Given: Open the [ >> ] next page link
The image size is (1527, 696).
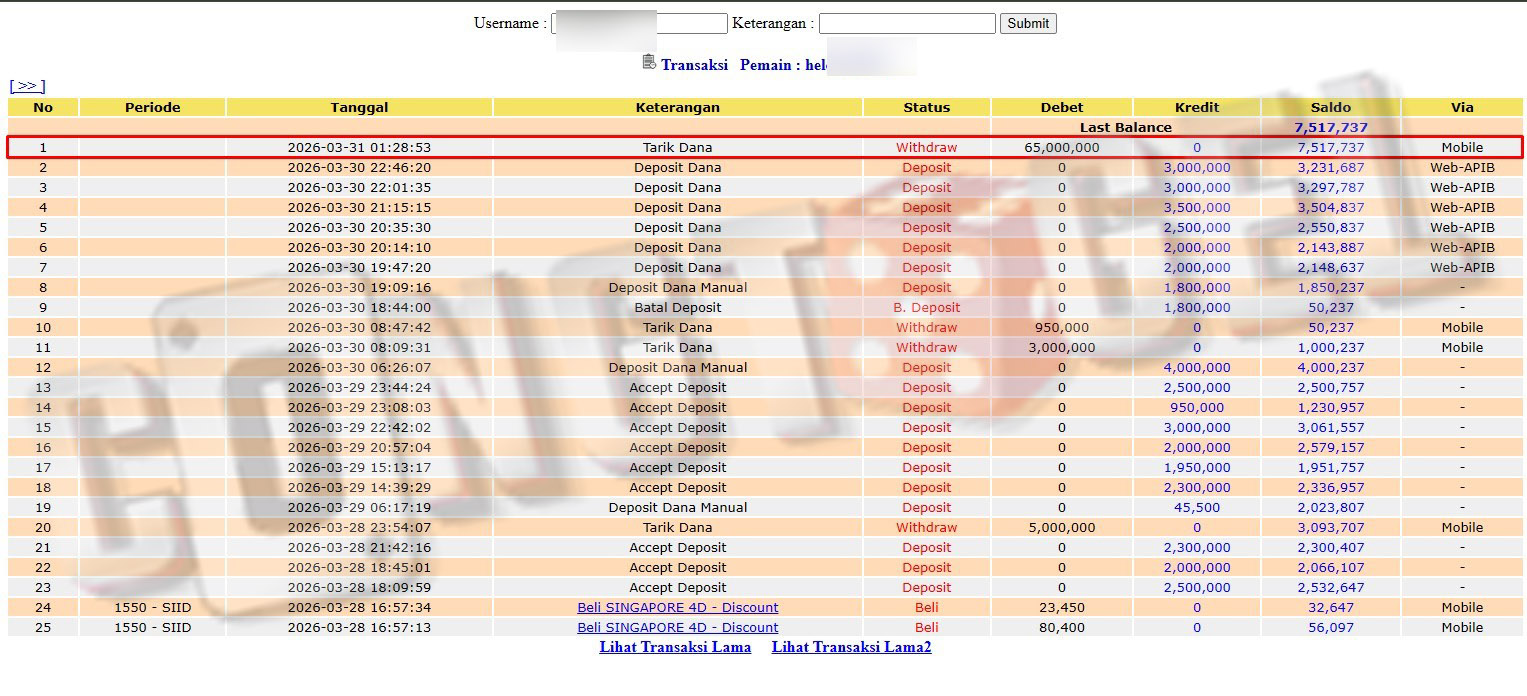Looking at the screenshot, I should click(x=27, y=86).
